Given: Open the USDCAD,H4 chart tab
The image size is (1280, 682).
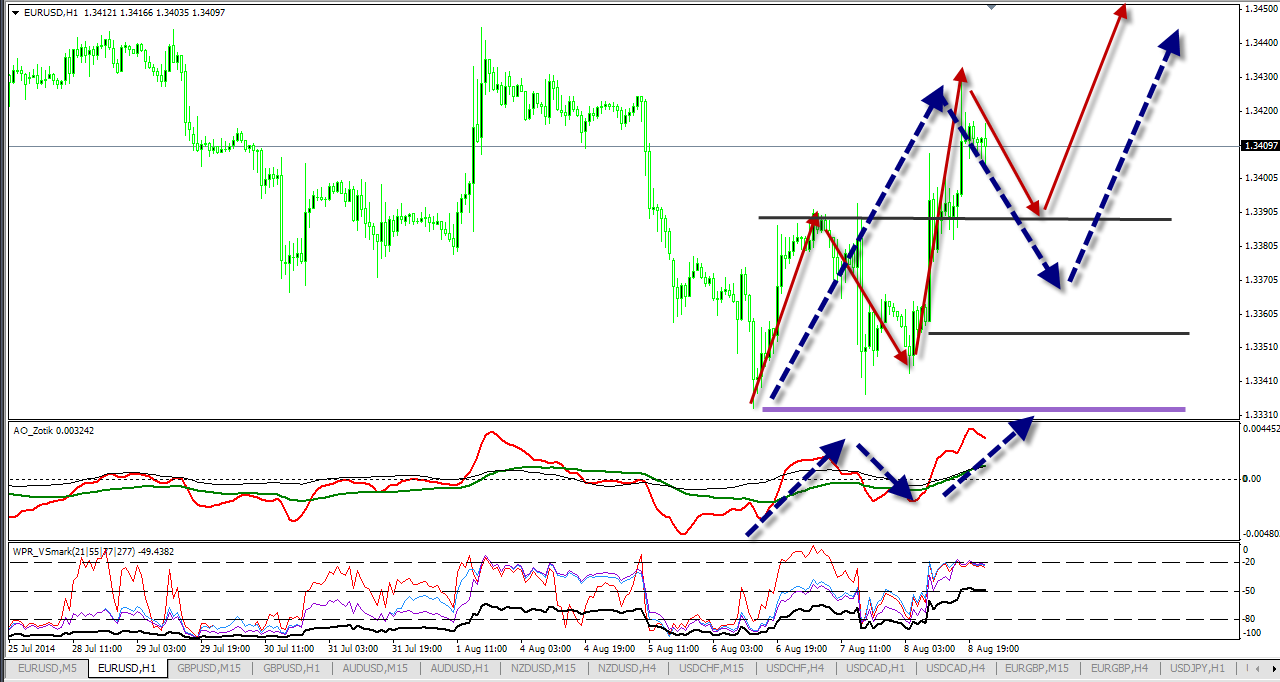Looking at the screenshot, I should coord(955,668).
